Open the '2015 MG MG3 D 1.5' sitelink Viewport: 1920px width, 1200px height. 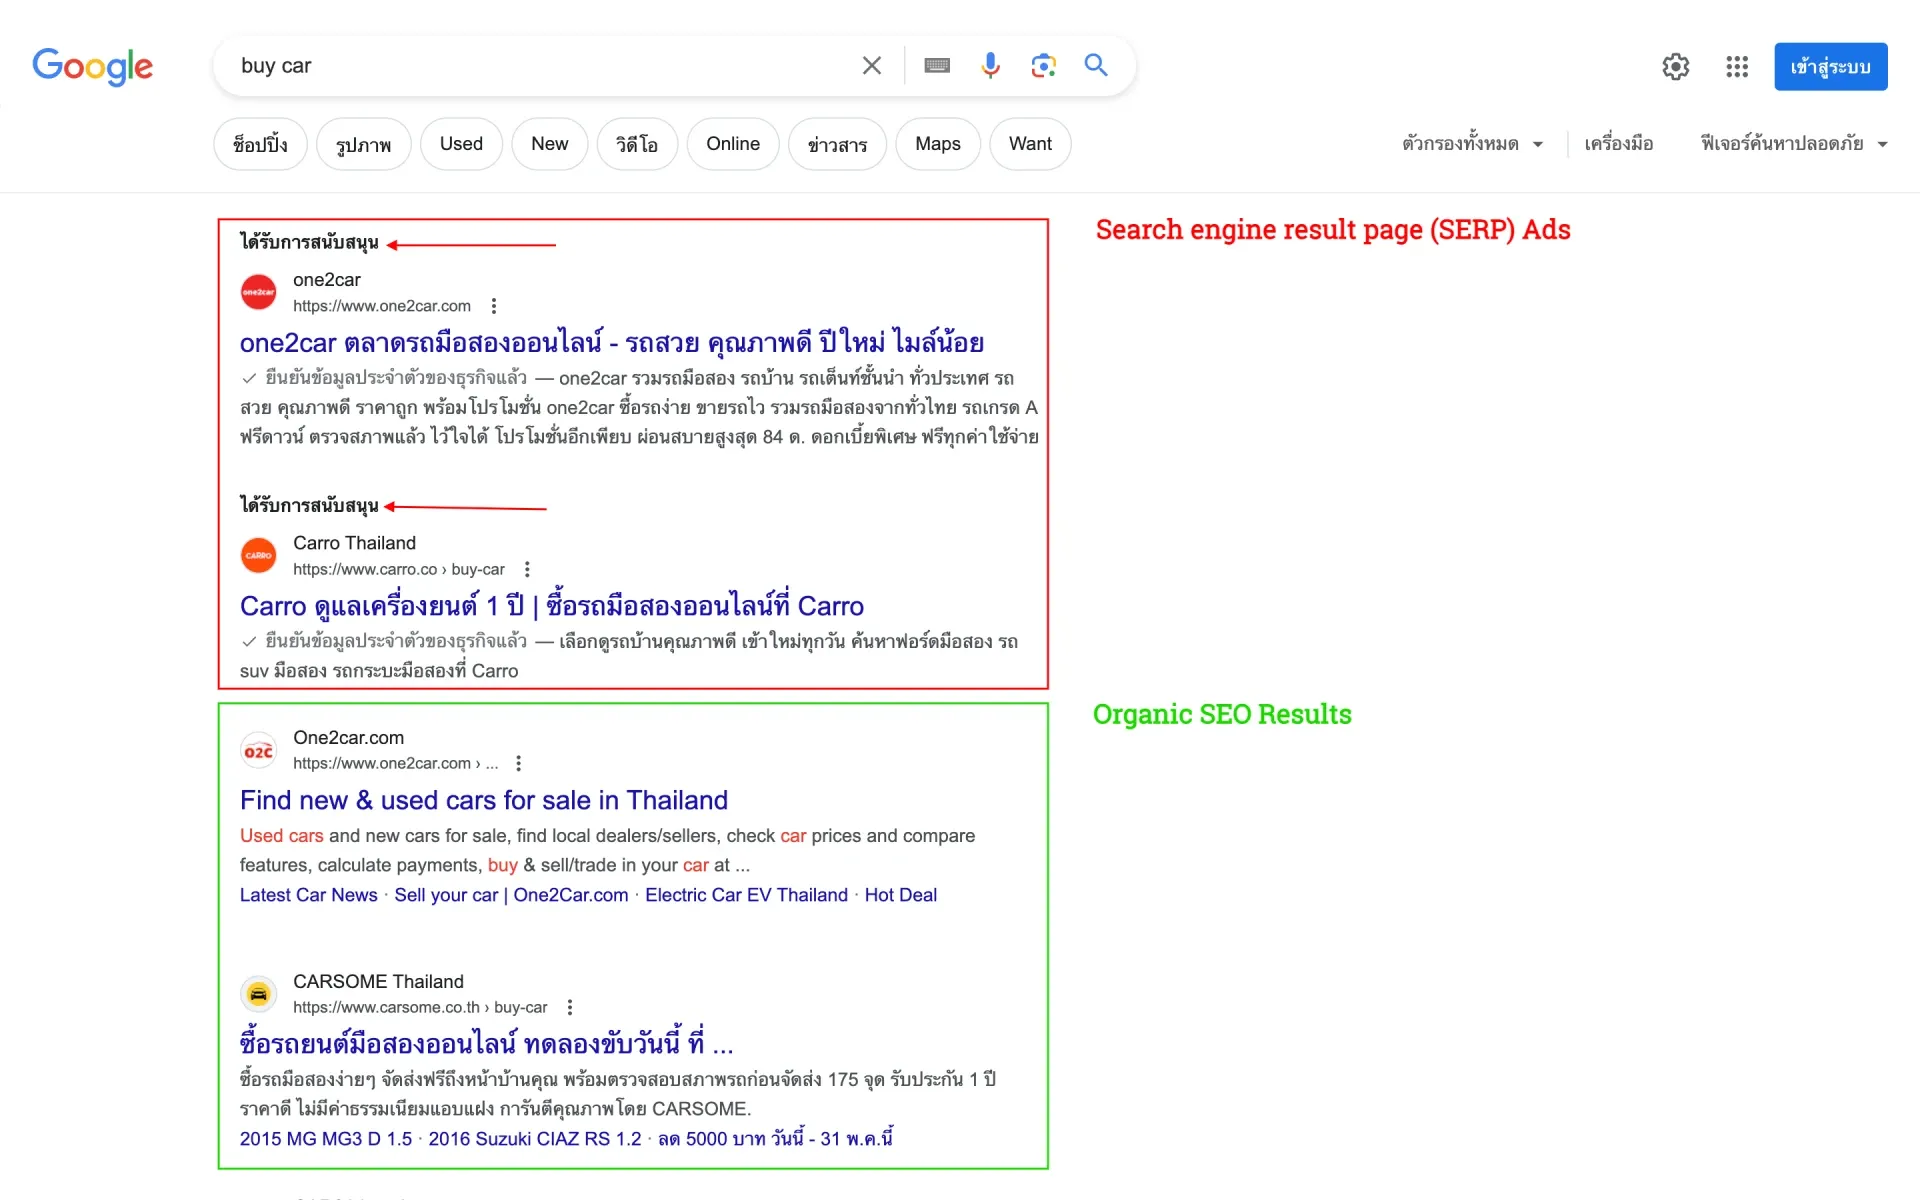pyautogui.click(x=326, y=1139)
